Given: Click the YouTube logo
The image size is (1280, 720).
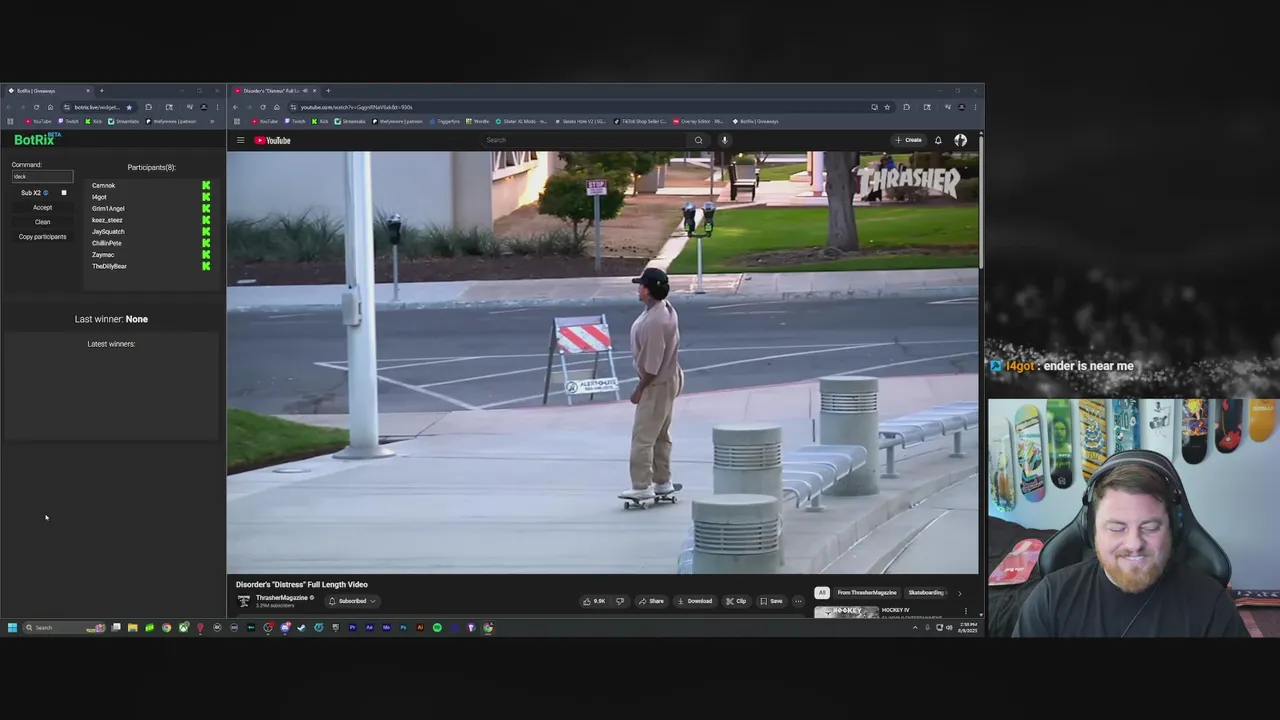Looking at the screenshot, I should [x=272, y=140].
